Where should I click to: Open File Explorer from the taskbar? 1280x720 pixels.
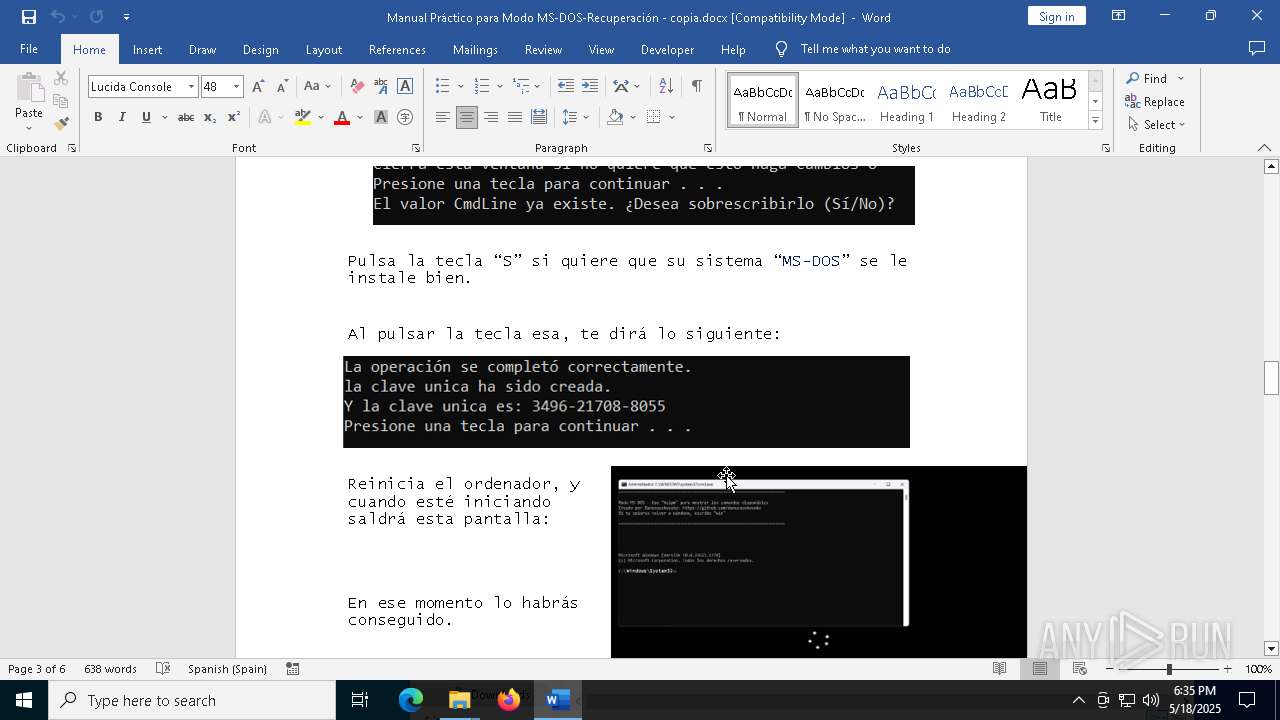(x=460, y=700)
